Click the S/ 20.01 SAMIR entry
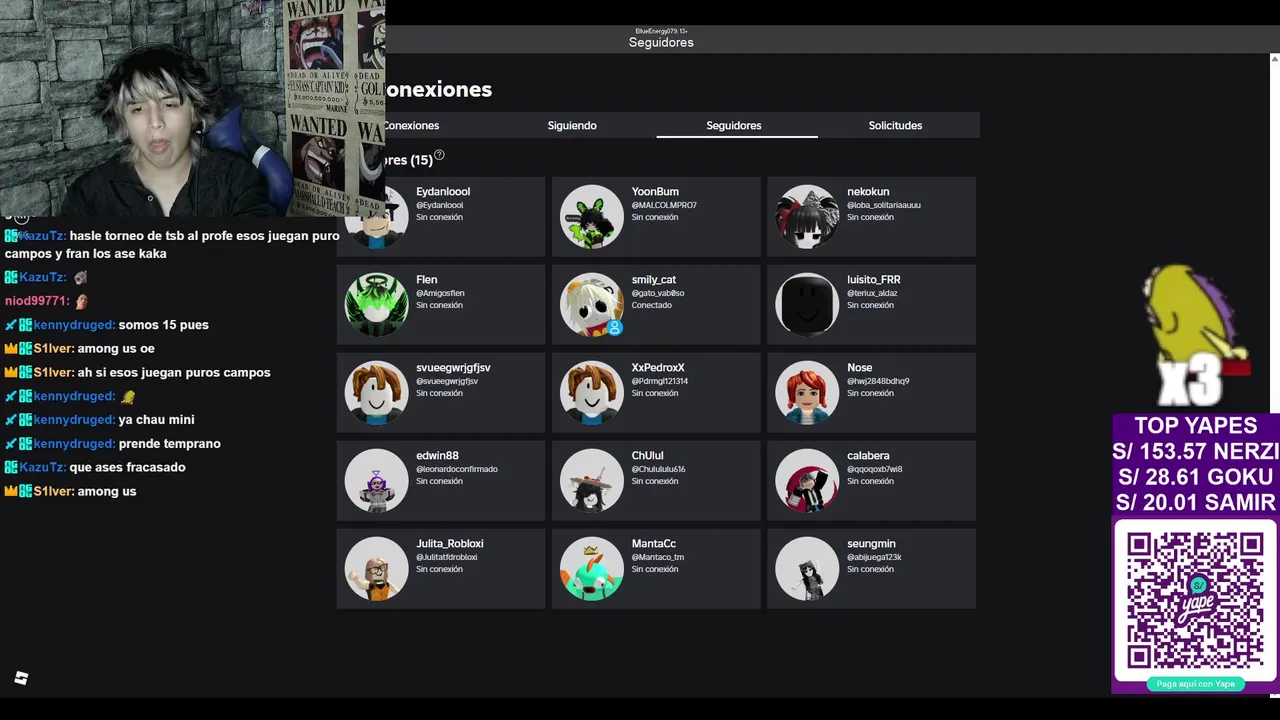Screen dimensions: 1280x720 point(1196,503)
